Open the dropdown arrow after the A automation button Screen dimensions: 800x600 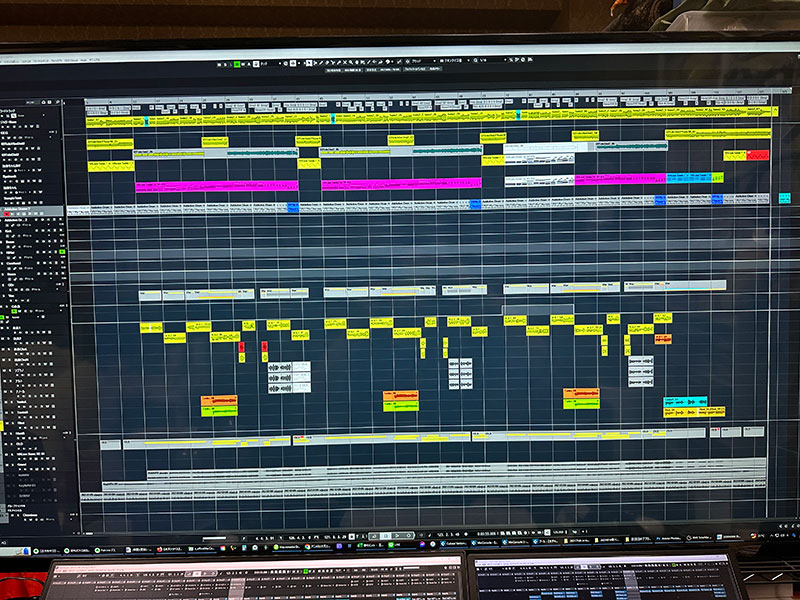pyautogui.click(x=280, y=64)
